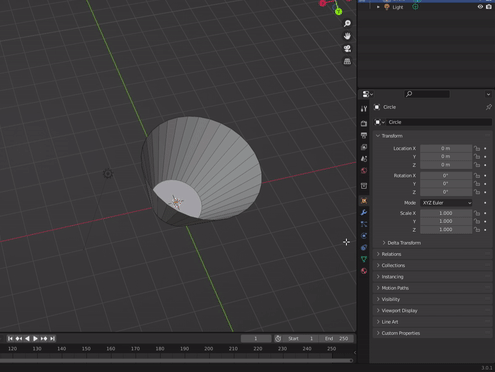Expand the Light row in outliner
The image size is (495, 372).
[378, 7]
